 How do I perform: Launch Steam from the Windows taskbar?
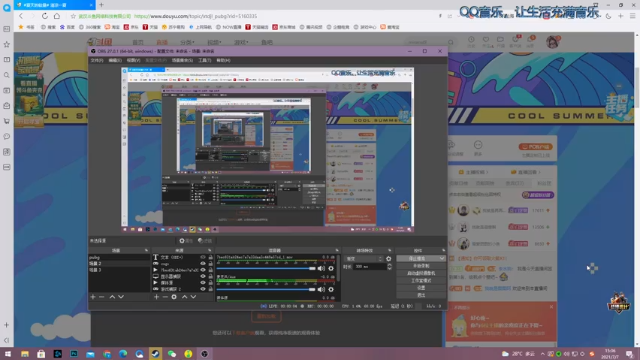[155, 354]
